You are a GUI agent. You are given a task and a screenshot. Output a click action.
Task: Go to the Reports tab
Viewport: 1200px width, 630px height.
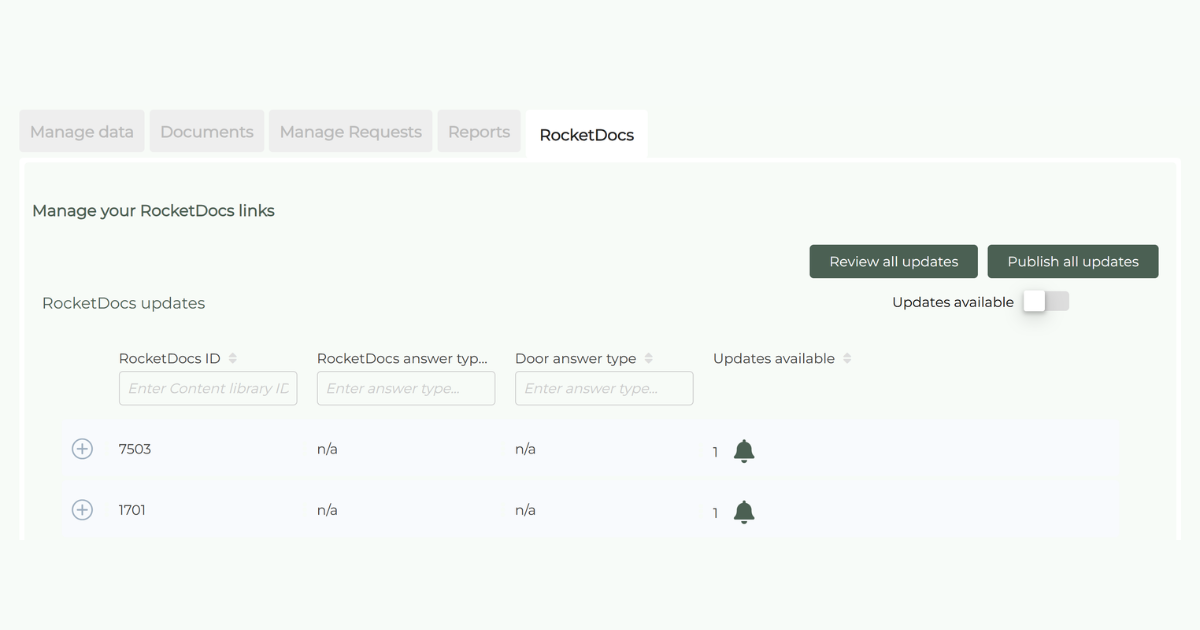pyautogui.click(x=479, y=132)
